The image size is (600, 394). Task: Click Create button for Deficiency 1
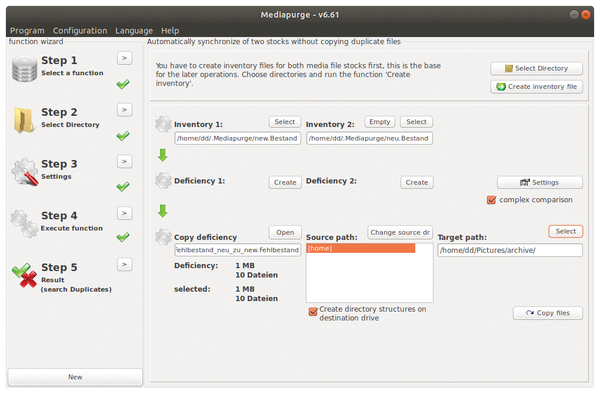285,182
